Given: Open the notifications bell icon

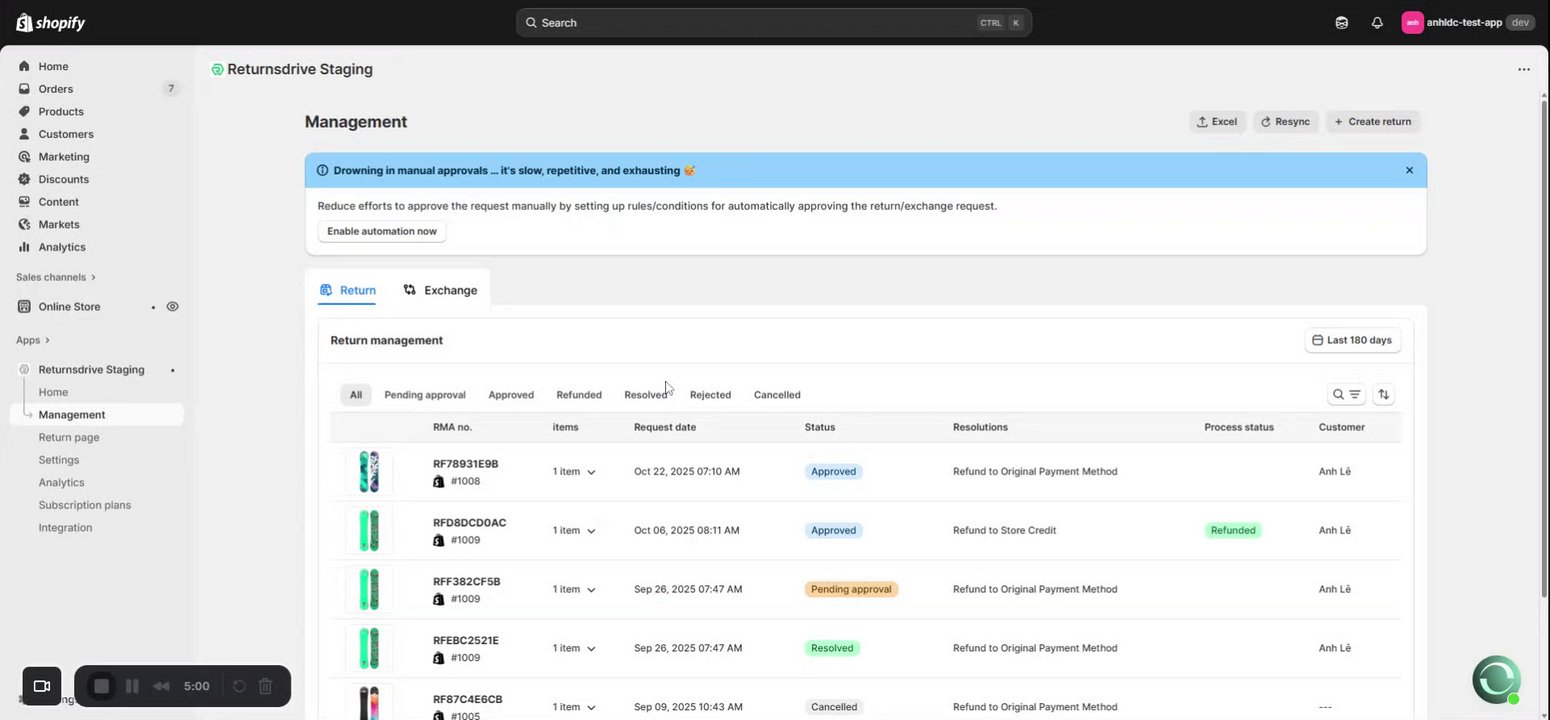Looking at the screenshot, I should [1377, 23].
